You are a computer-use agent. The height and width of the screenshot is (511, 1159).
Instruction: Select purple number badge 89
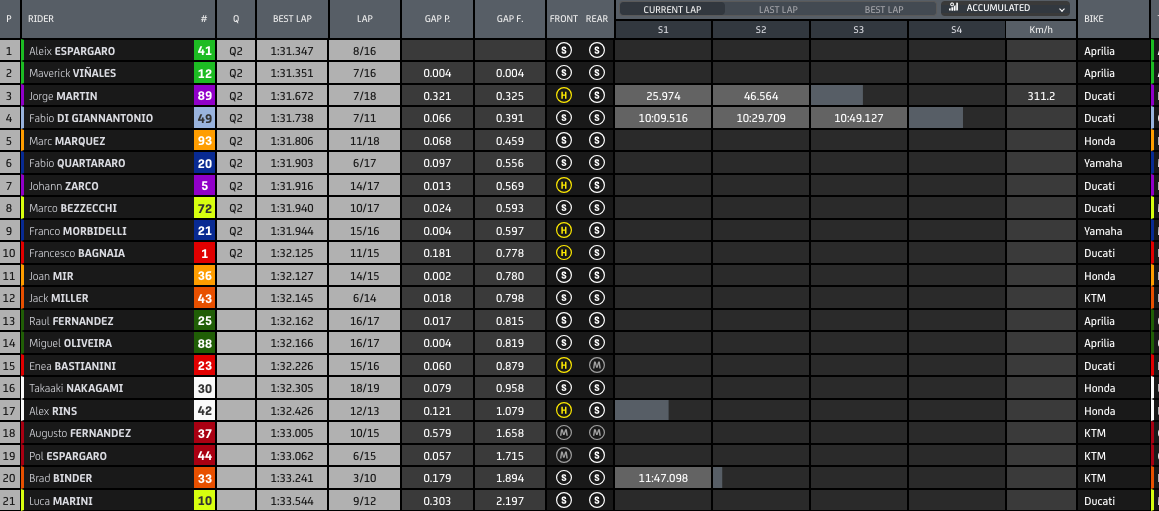[x=205, y=95]
